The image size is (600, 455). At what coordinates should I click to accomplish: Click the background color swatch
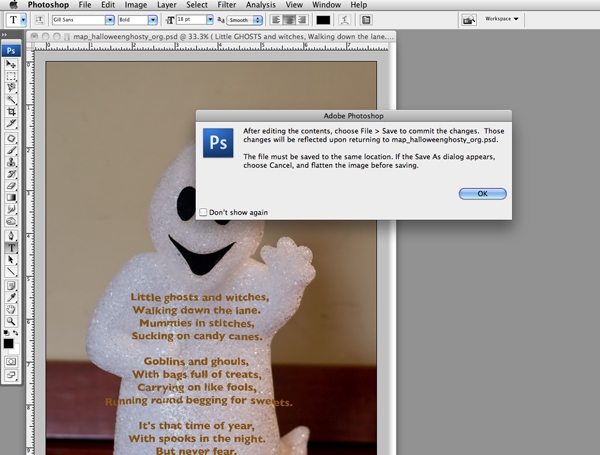15,350
